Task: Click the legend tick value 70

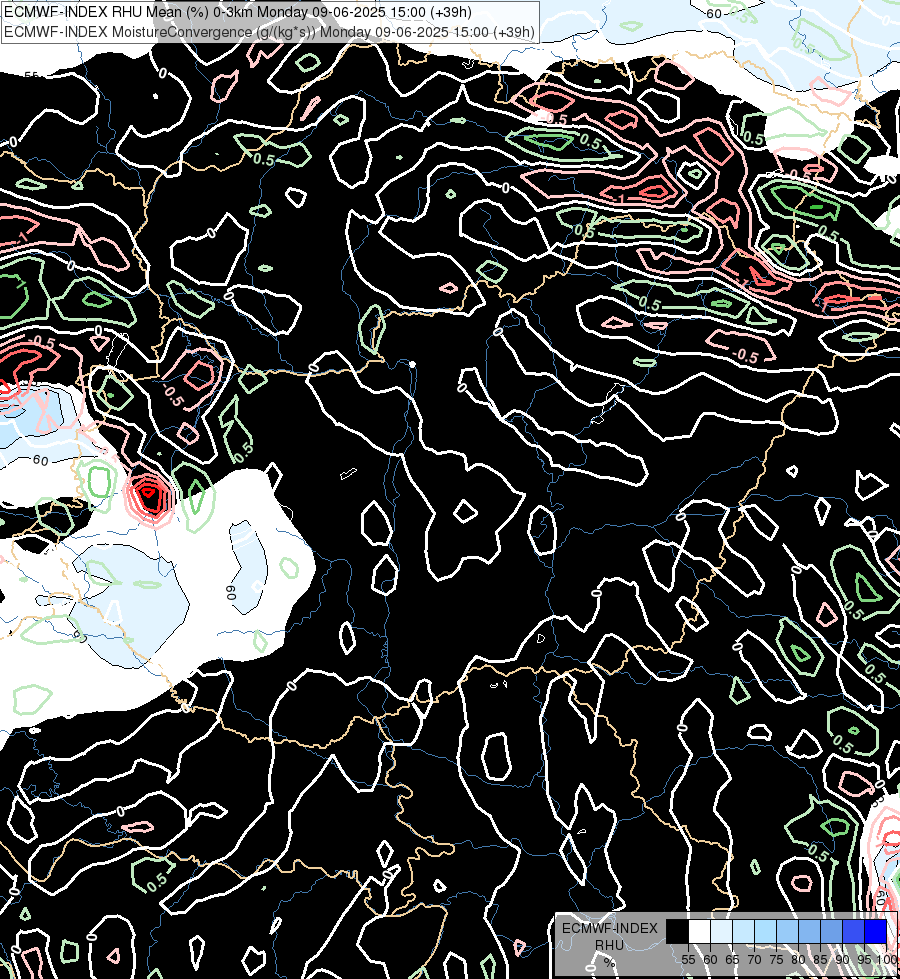Action: (754, 960)
